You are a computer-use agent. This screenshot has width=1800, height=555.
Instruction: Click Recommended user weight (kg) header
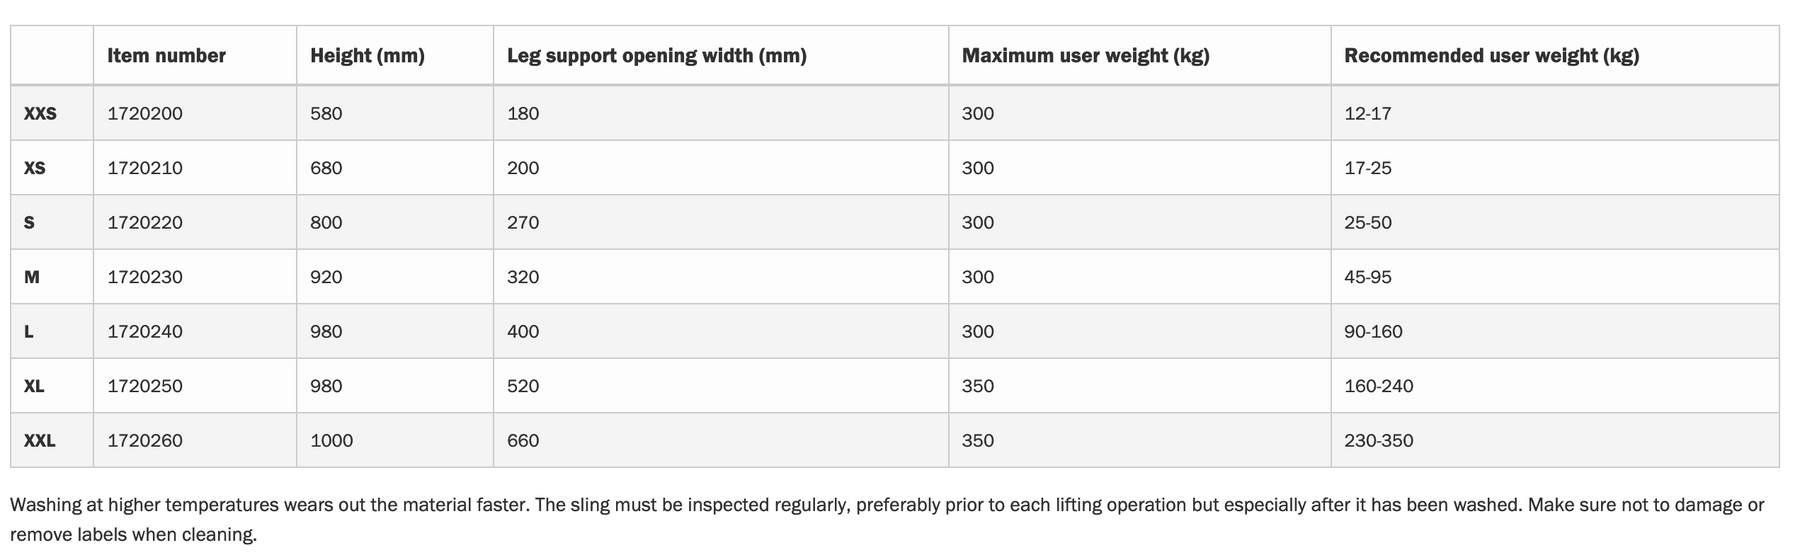click(x=1491, y=56)
